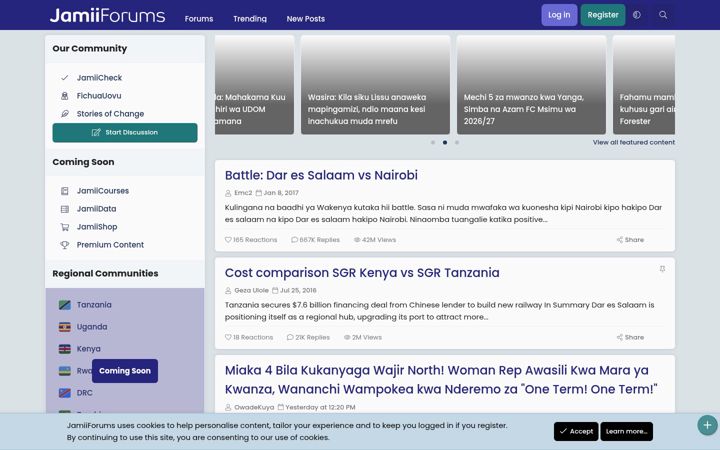The width and height of the screenshot is (720, 450).
Task: Open Miaka 4 Bila Kukanyaga Wajir North thread
Action: (441, 380)
